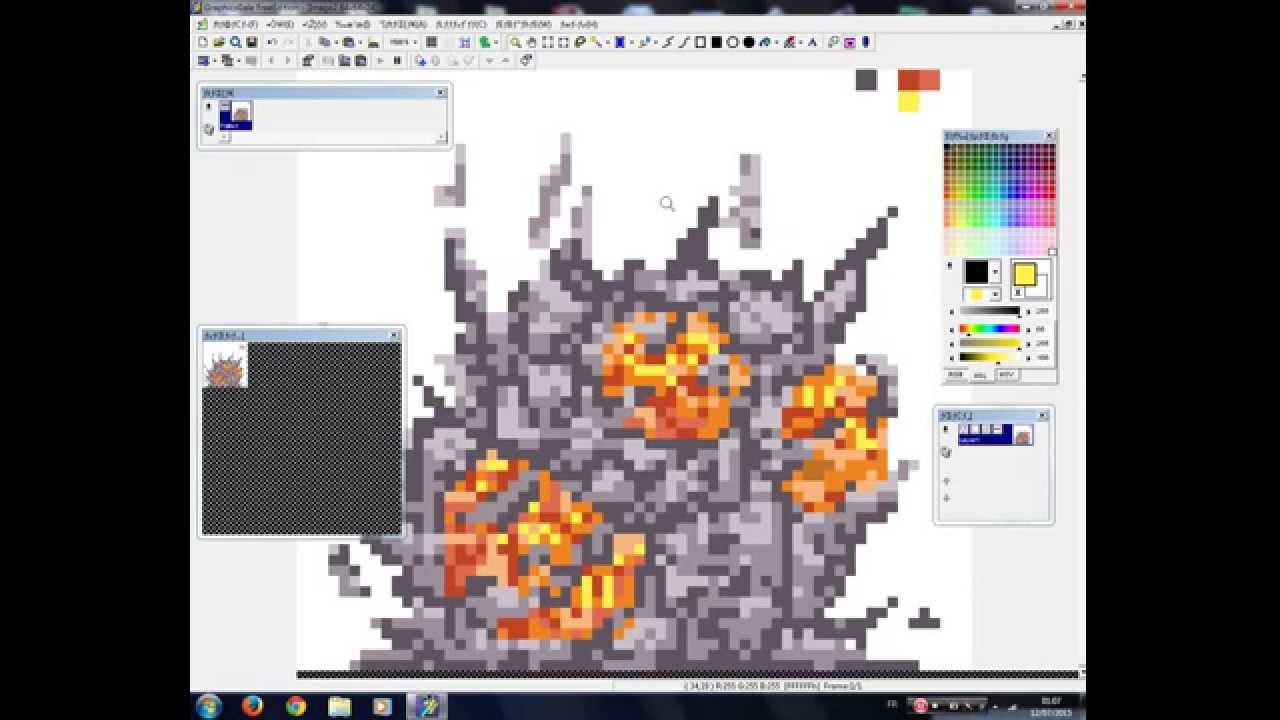Expand the flood fill tool dropdown arrow
This screenshot has height=720, width=1280.
pyautogui.click(x=777, y=42)
